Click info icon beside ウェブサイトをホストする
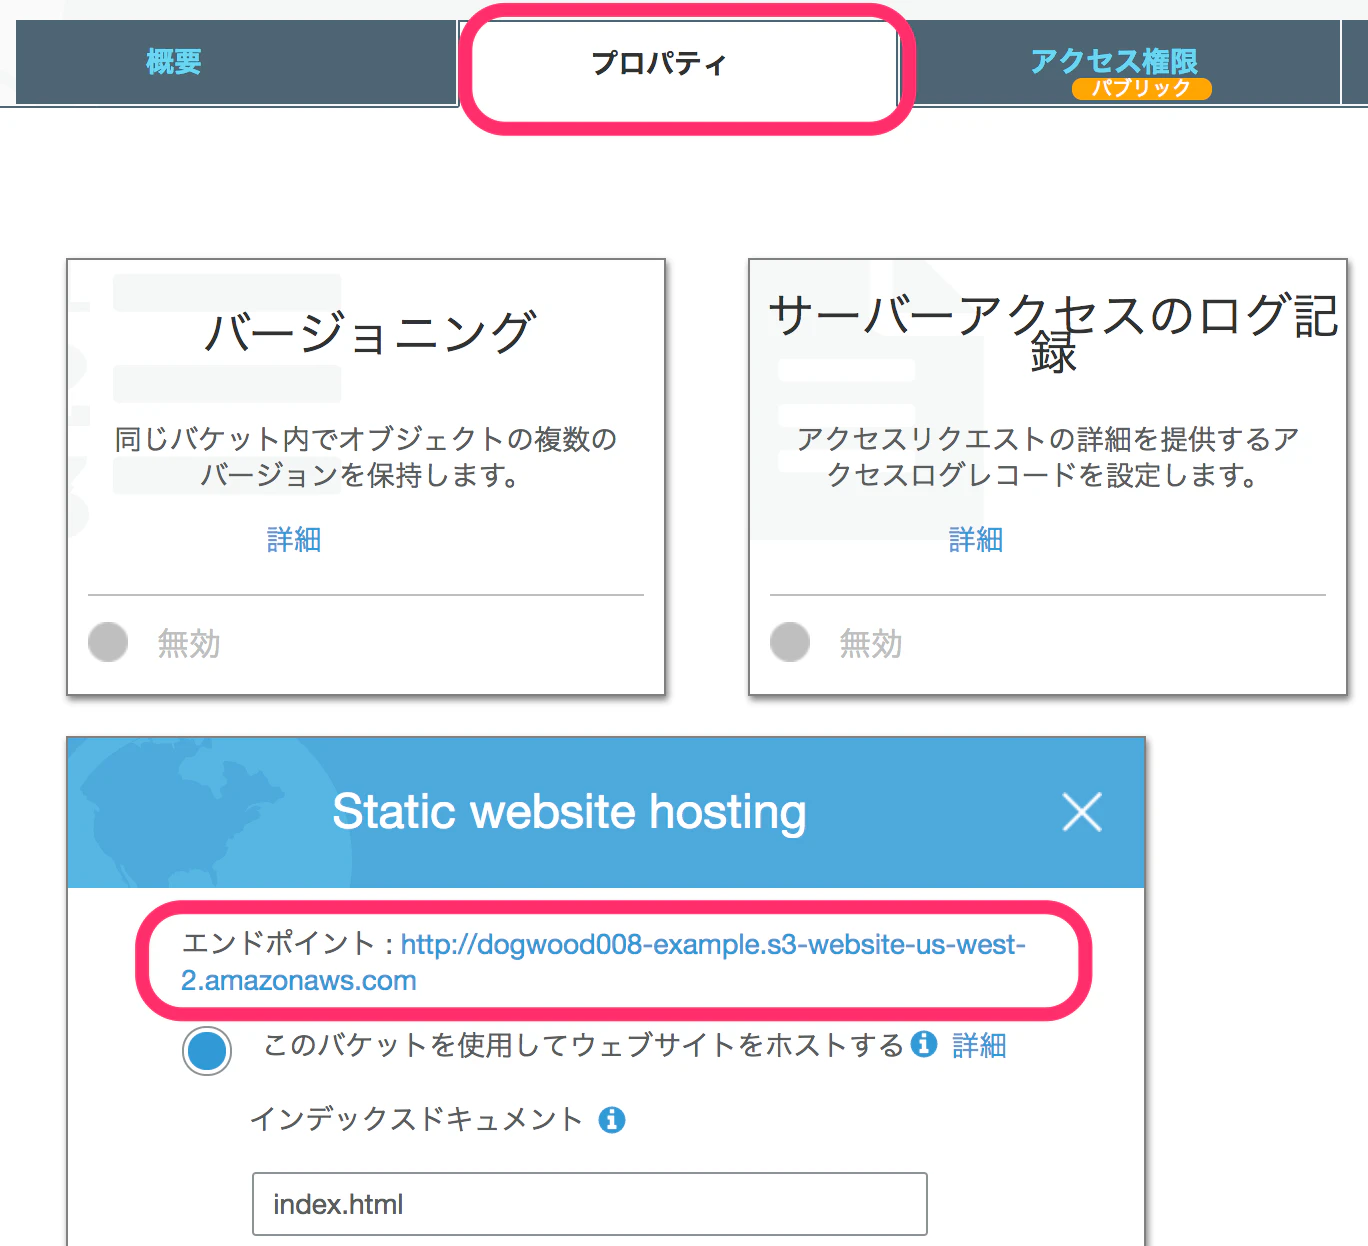Screen dimensions: 1368x1246 (924, 1044)
